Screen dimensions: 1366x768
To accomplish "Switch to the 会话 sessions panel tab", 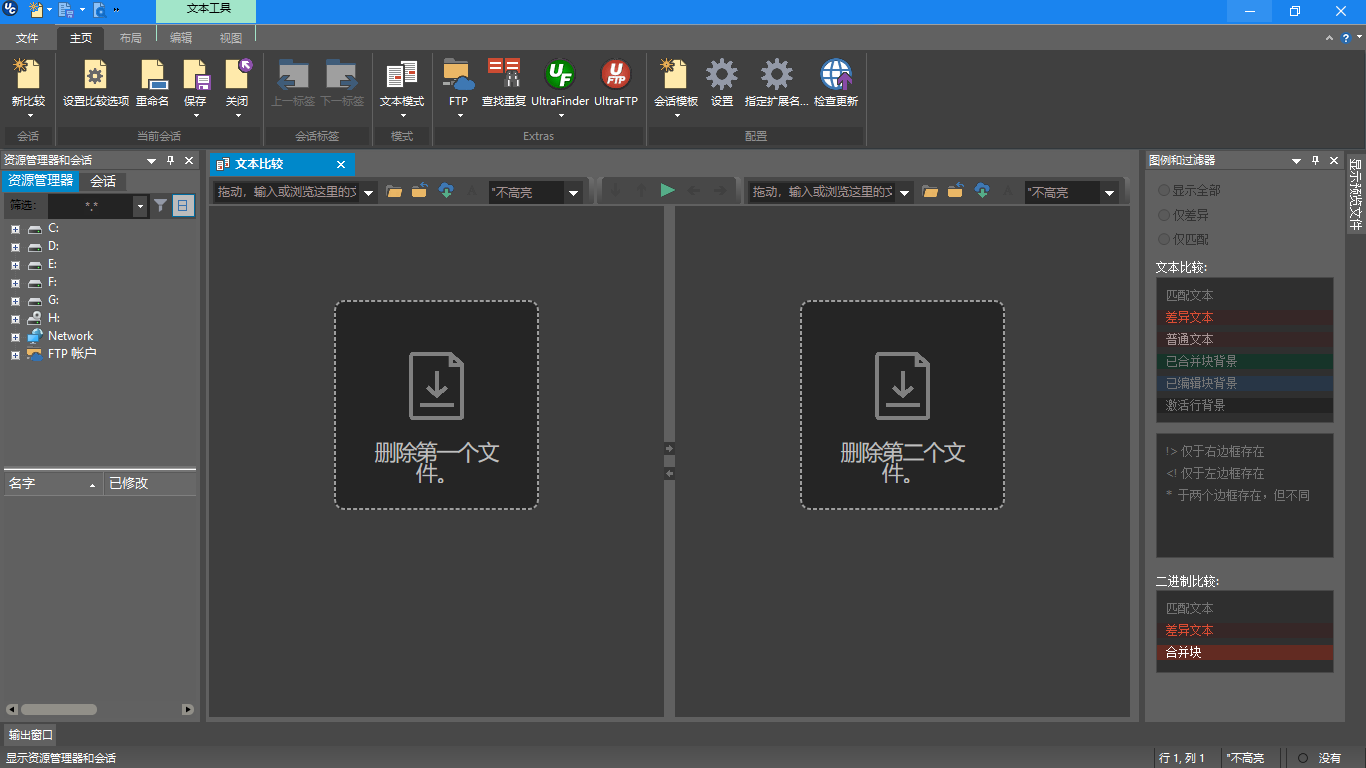I will pyautogui.click(x=103, y=181).
